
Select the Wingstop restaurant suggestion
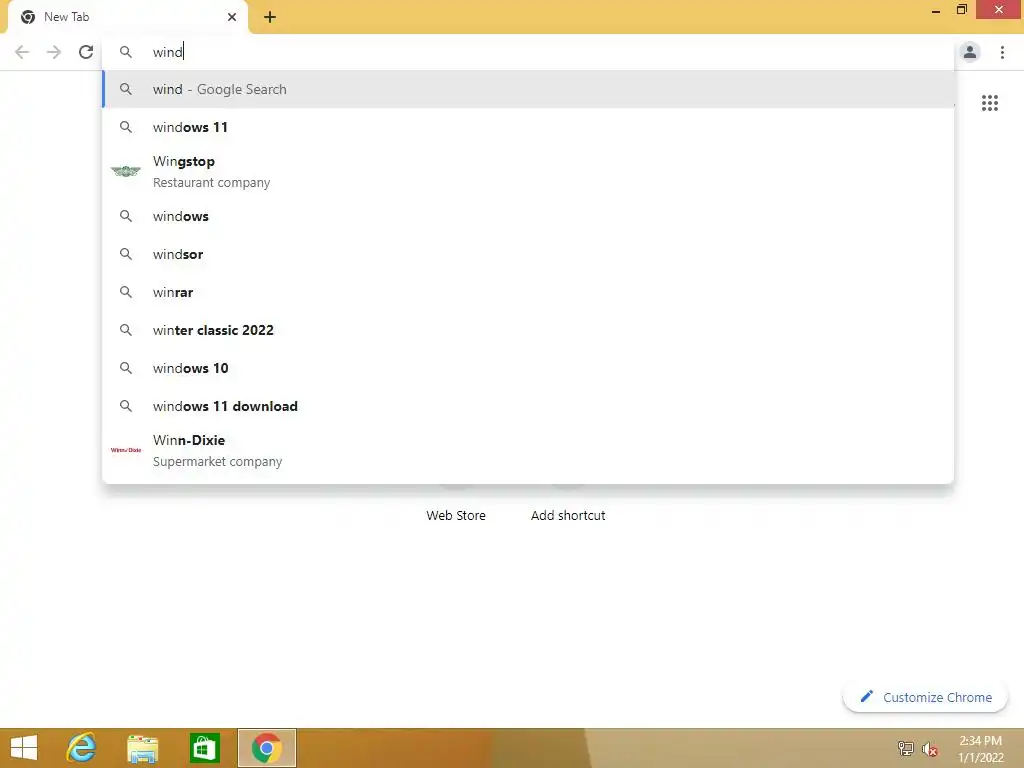(x=528, y=172)
